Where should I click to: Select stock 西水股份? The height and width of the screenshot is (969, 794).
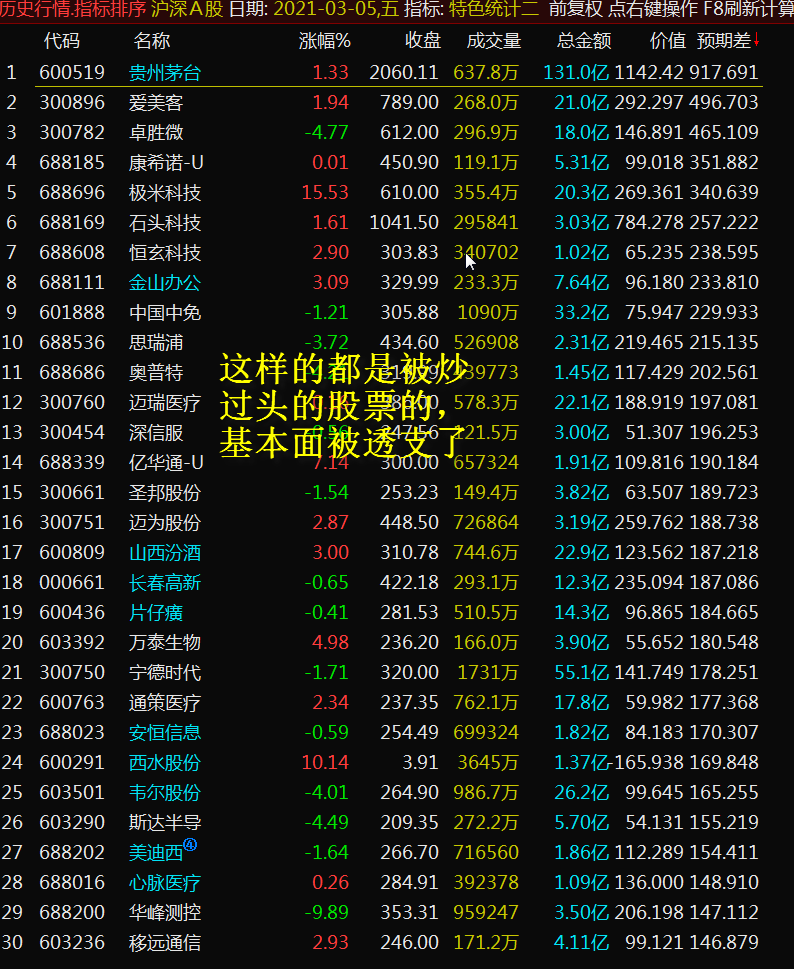[165, 762]
